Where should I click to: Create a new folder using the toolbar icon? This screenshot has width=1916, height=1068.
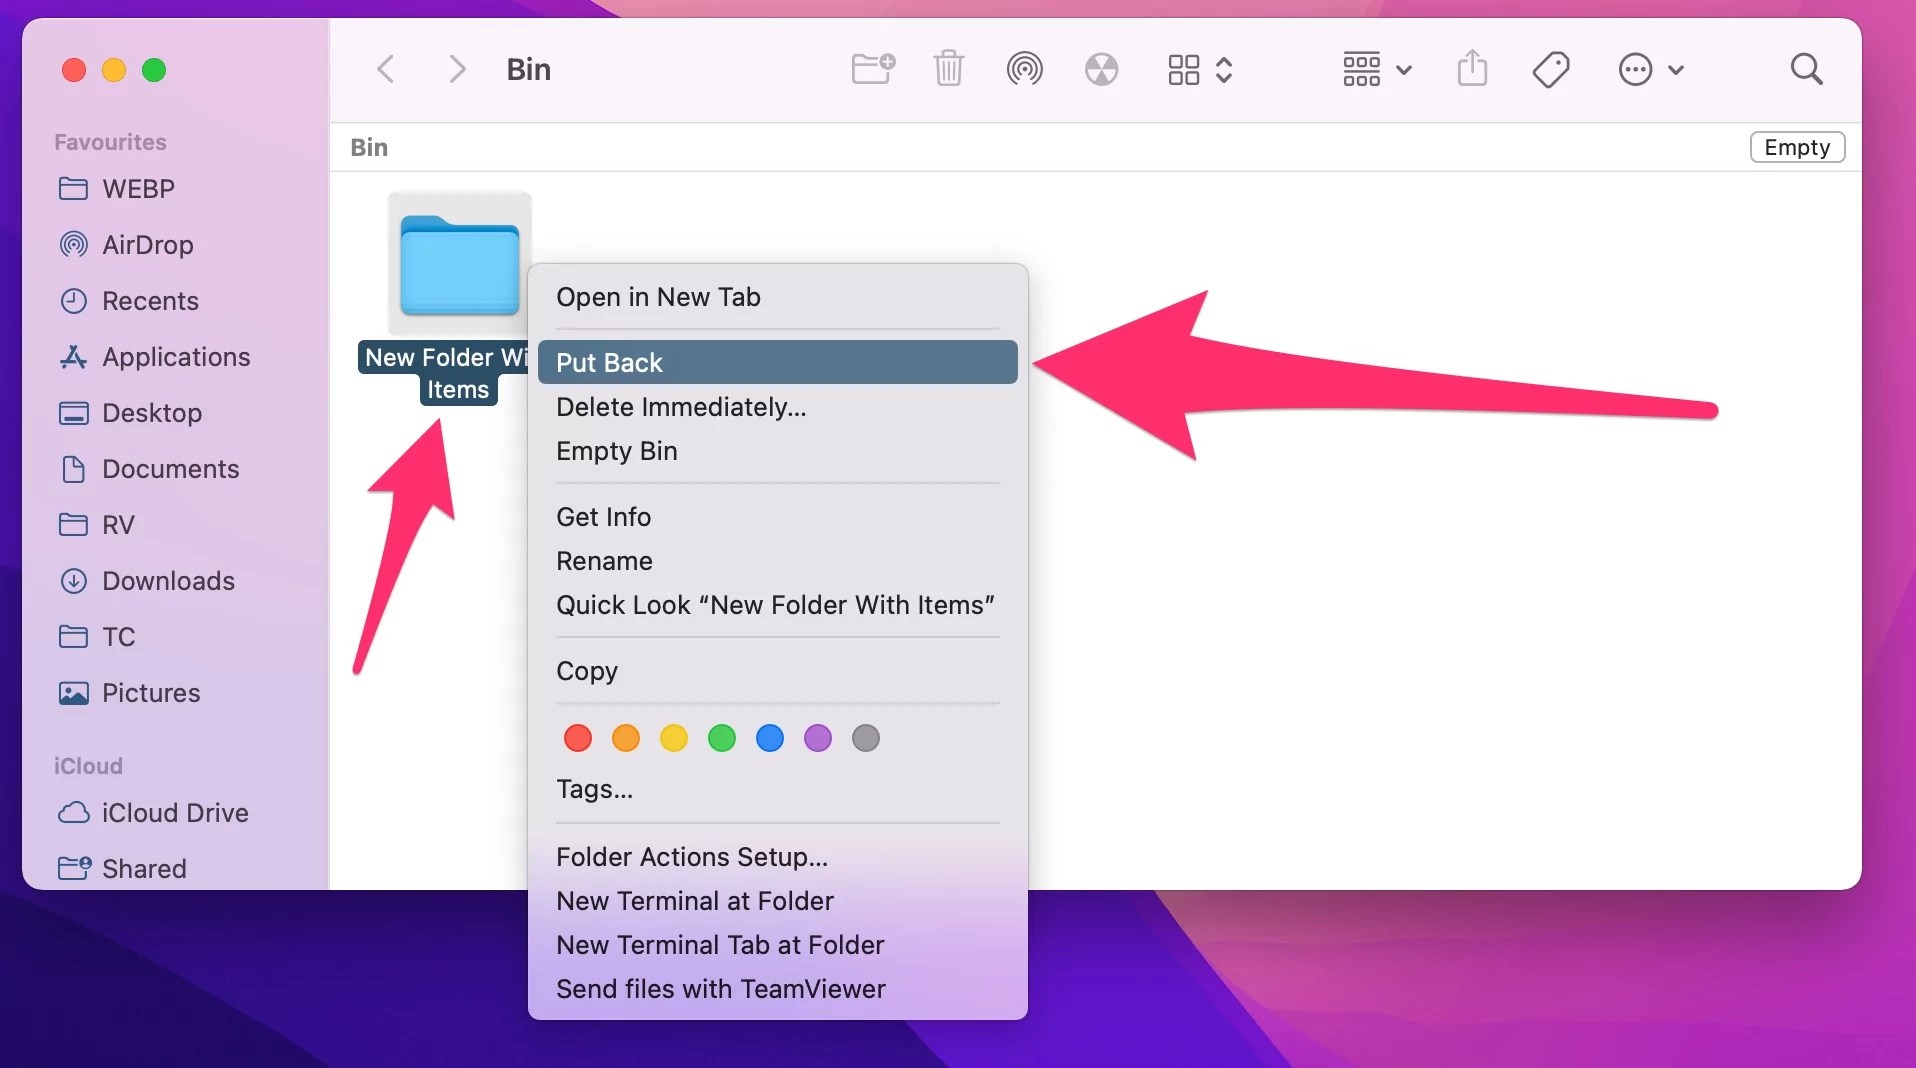point(869,68)
